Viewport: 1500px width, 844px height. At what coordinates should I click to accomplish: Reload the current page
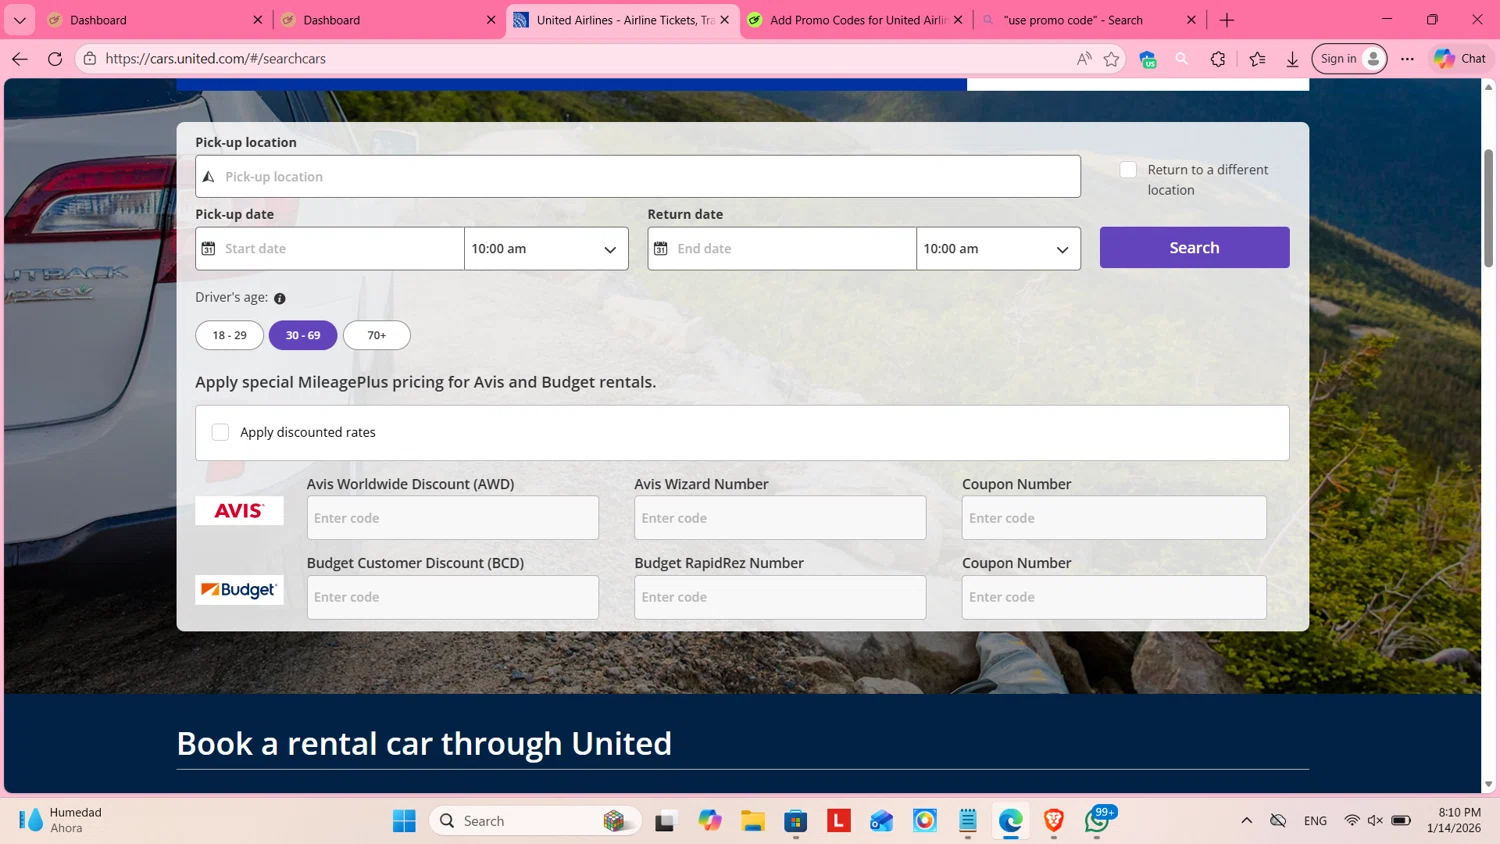[55, 59]
